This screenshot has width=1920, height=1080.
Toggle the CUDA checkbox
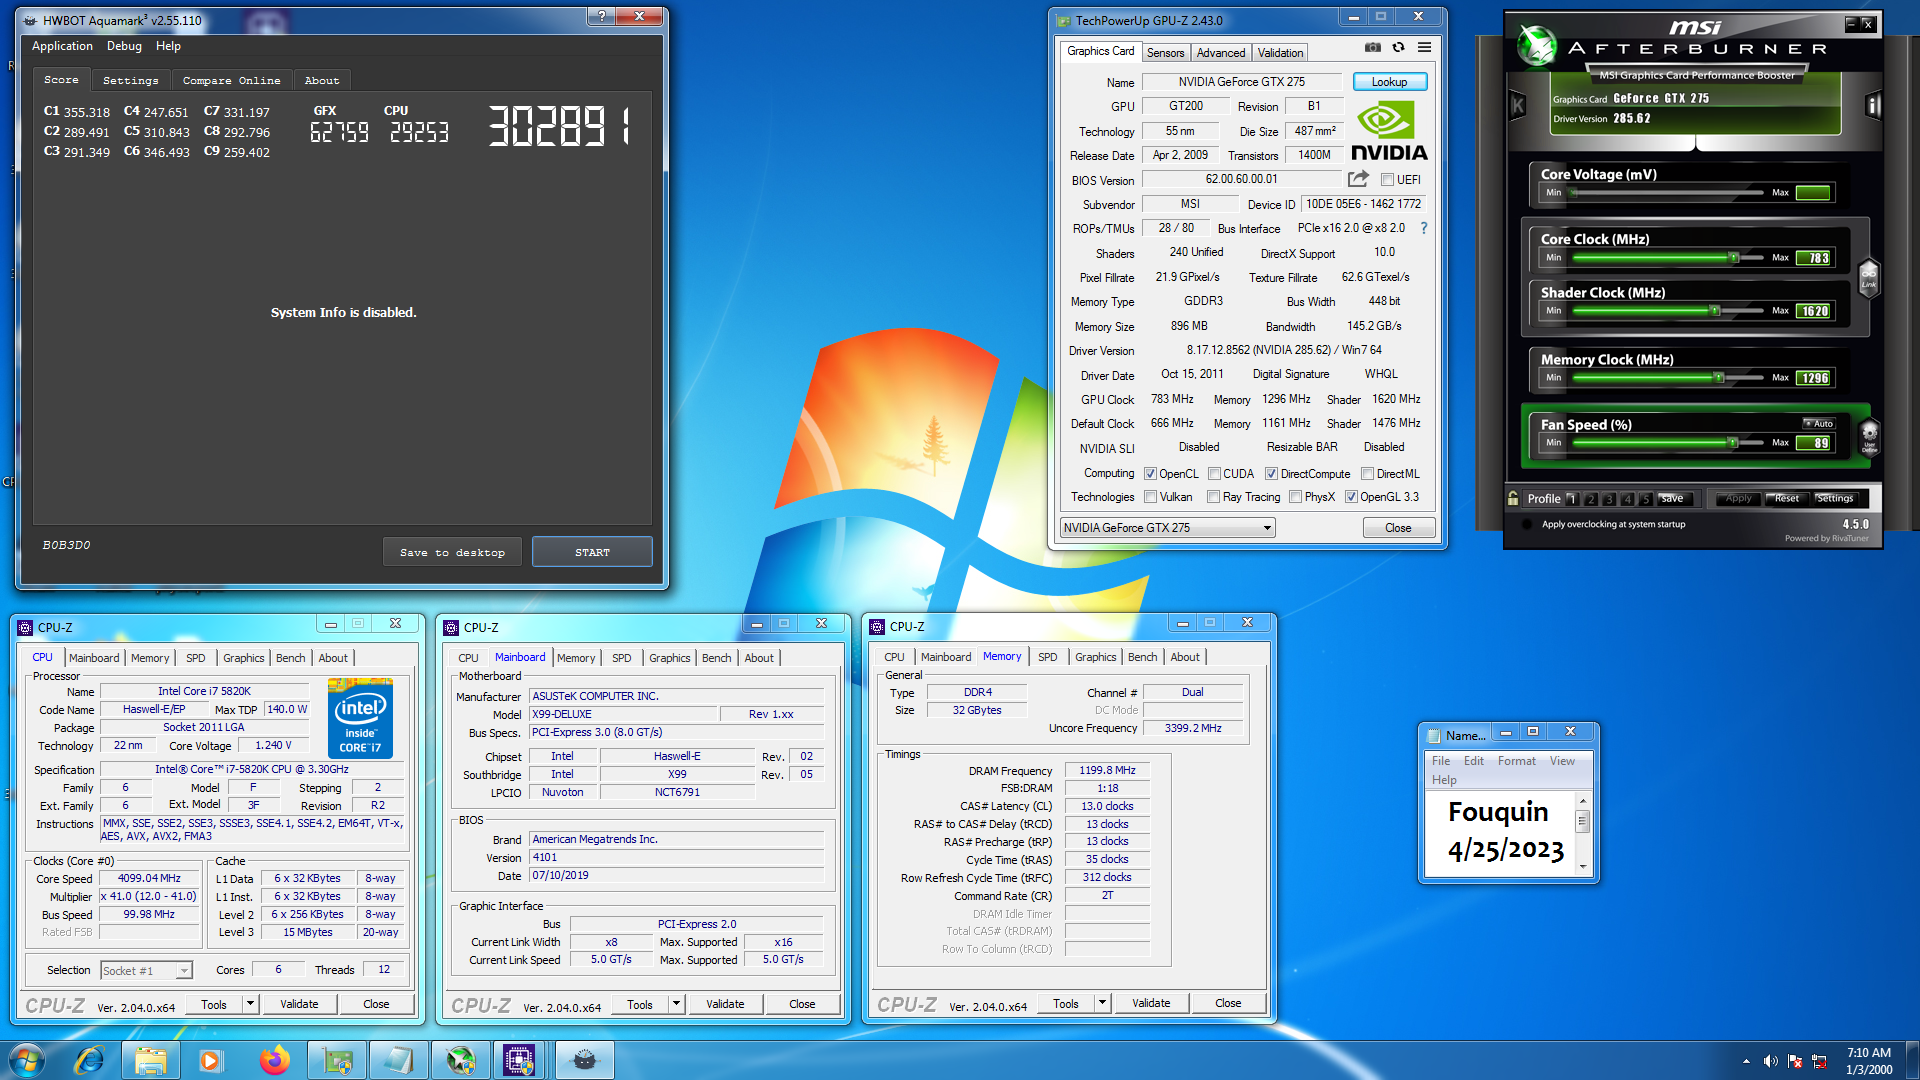click(x=1214, y=474)
